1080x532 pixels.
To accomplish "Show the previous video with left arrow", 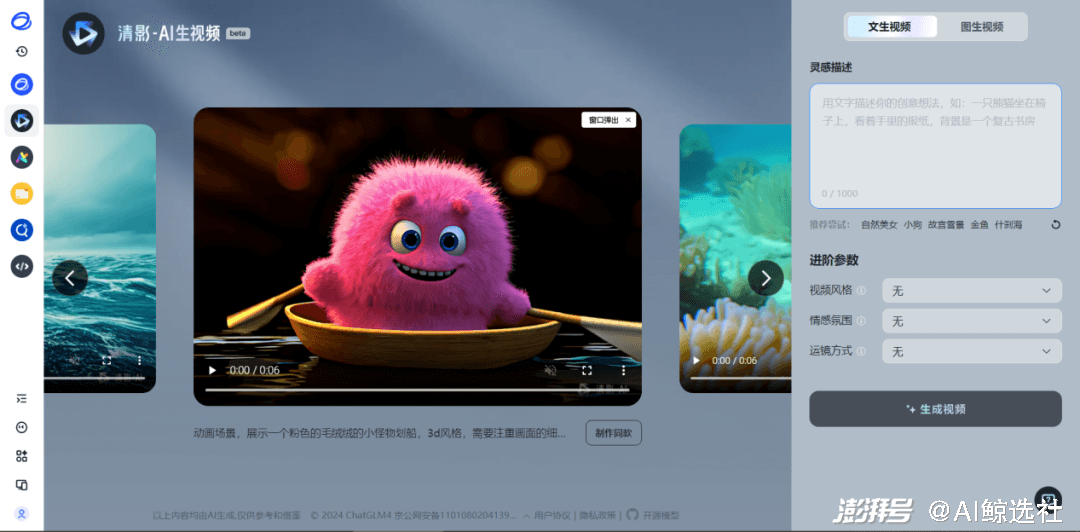I will [x=70, y=278].
